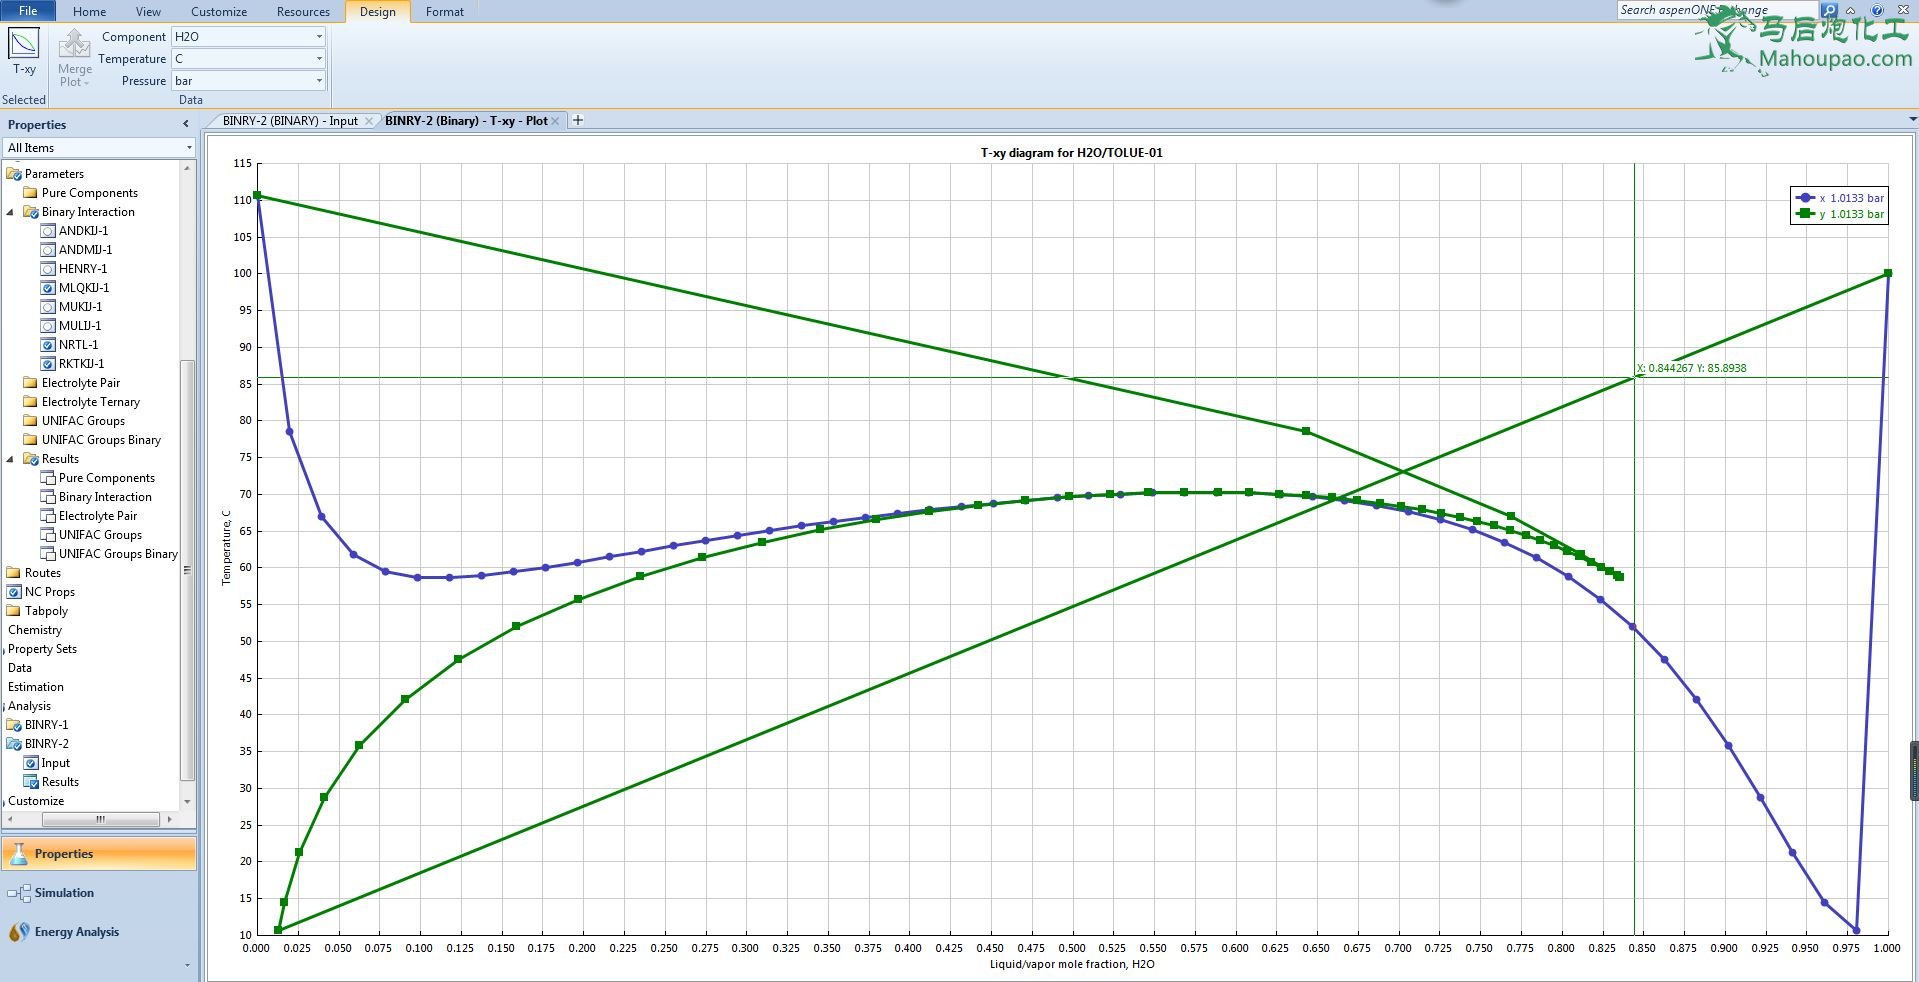Close the T-xy Plot tab

click(556, 121)
